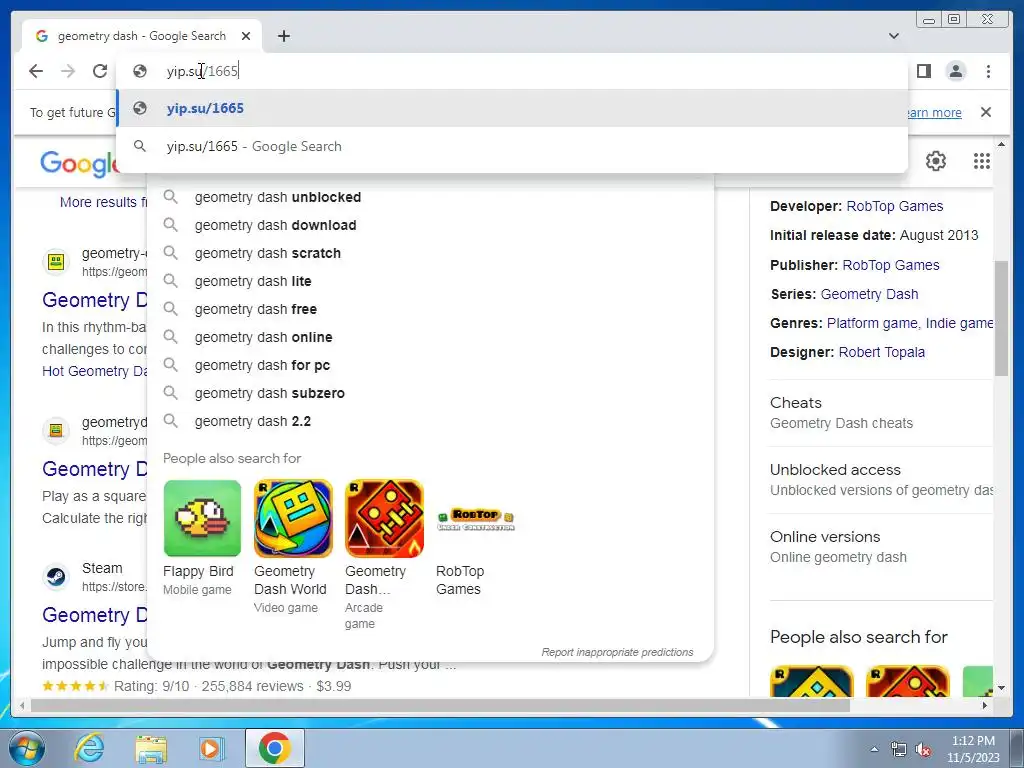The width and height of the screenshot is (1024, 768).
Task: Open the taskbar clock 1:12 PM
Action: [973, 749]
